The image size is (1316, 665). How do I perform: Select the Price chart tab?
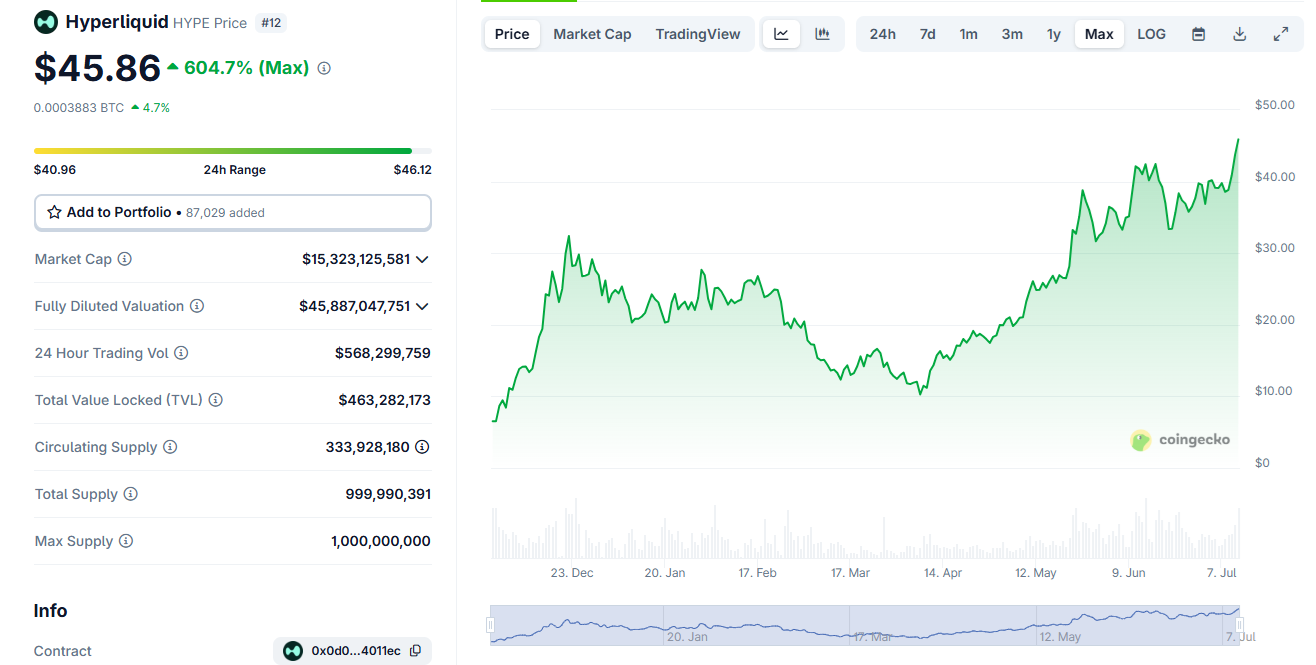click(512, 34)
